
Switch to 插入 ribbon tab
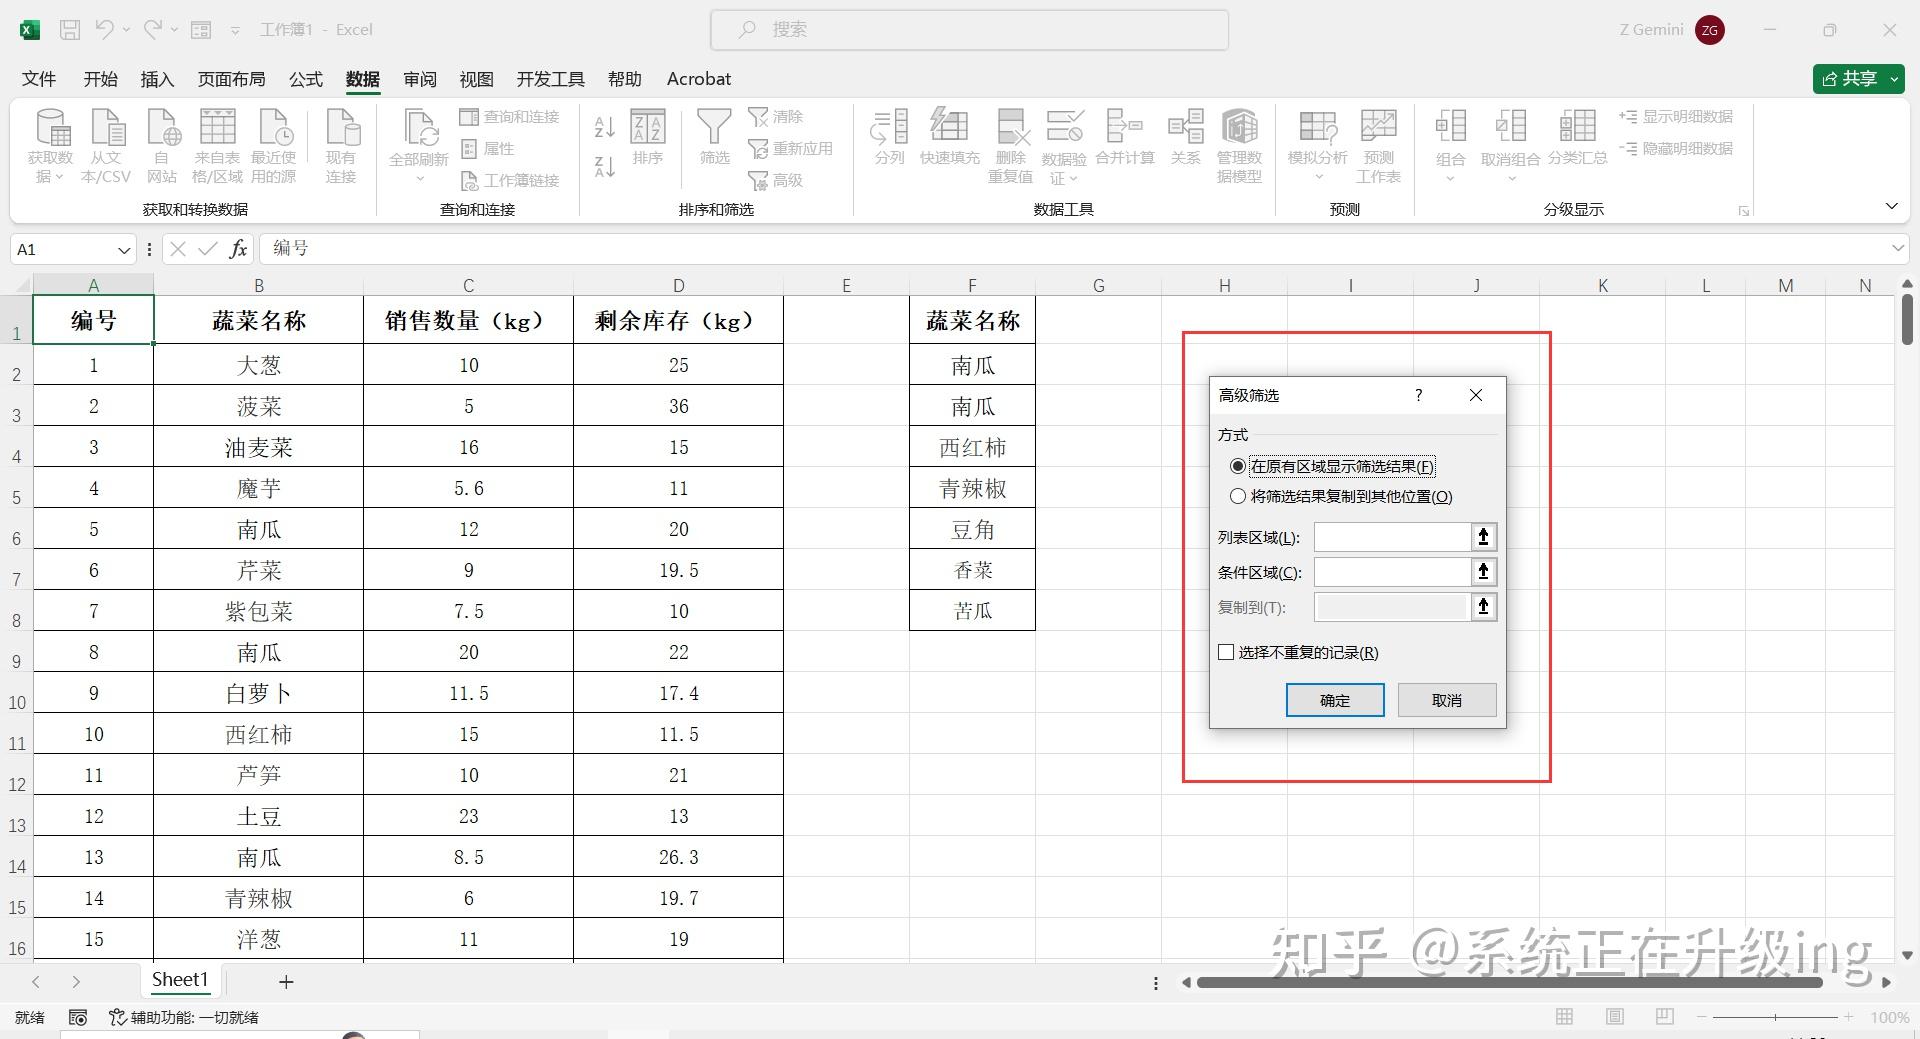click(157, 79)
